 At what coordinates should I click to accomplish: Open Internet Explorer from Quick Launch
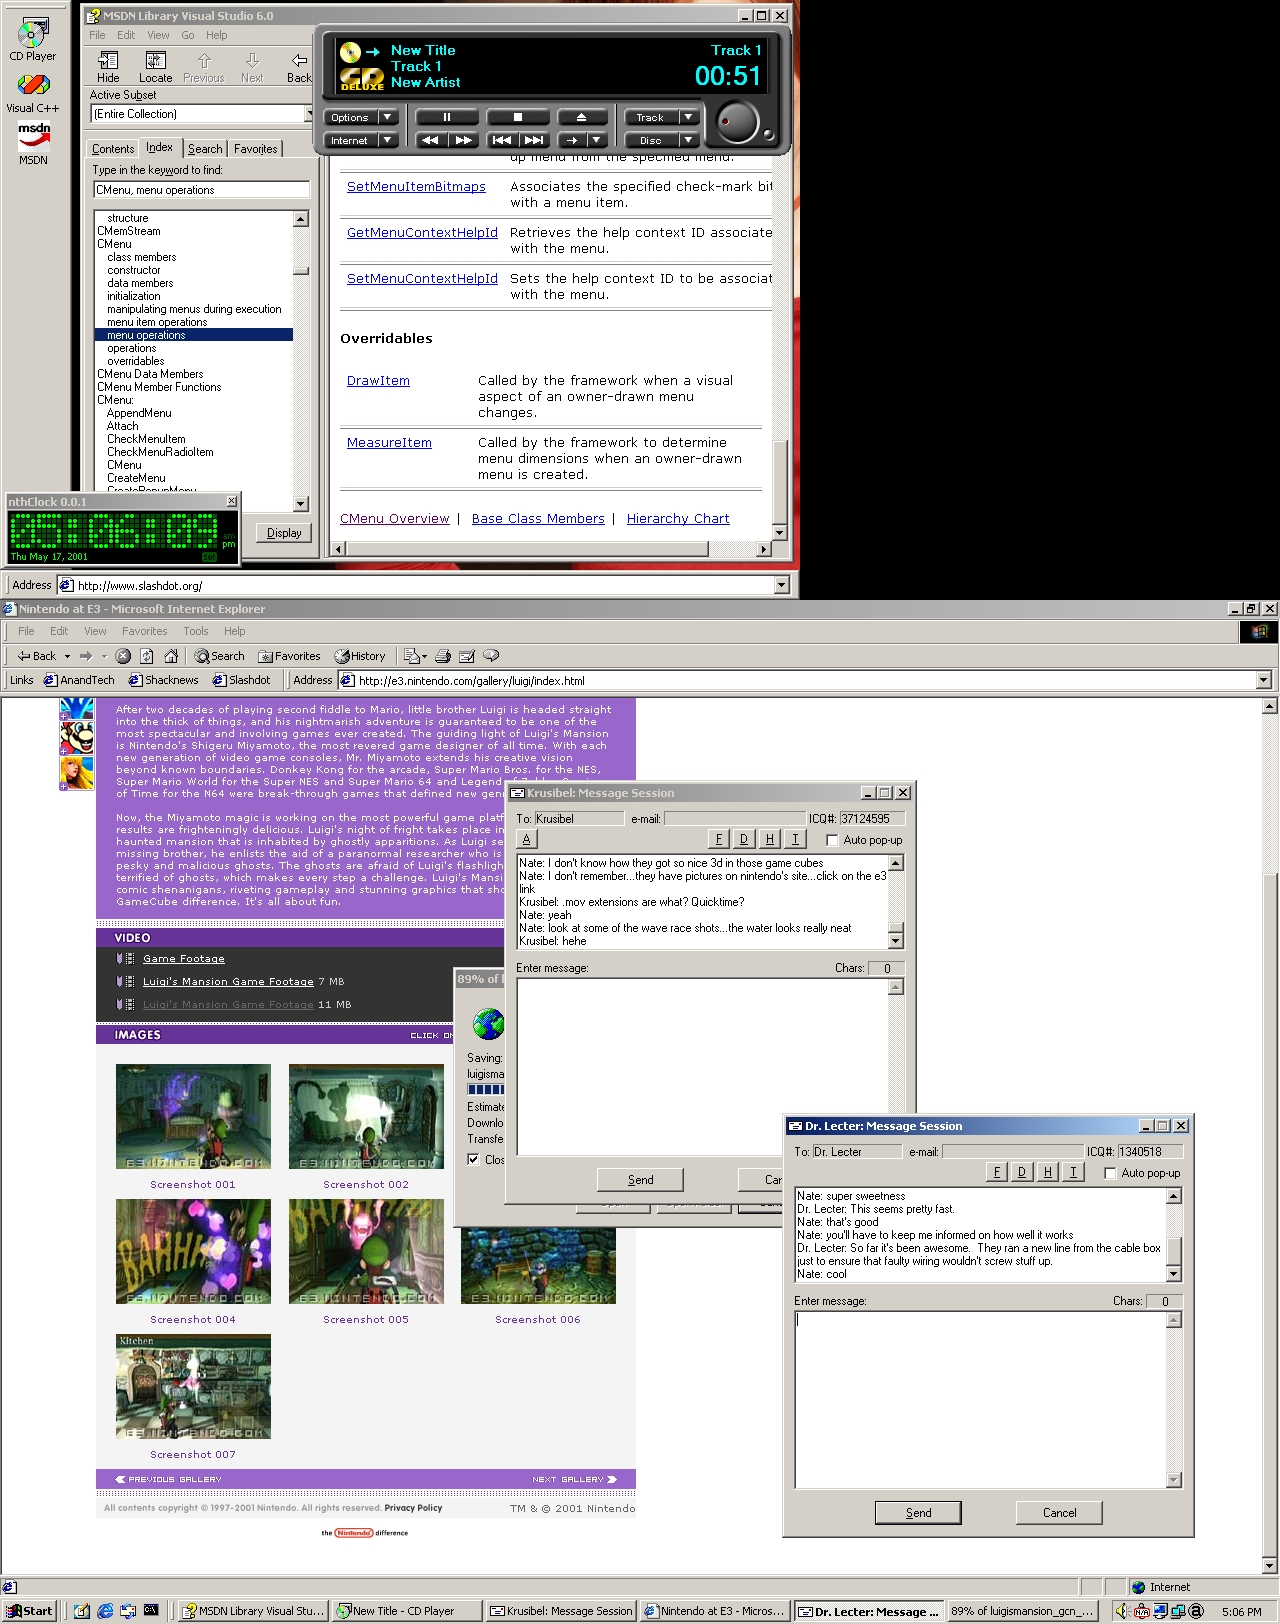pyautogui.click(x=105, y=1610)
